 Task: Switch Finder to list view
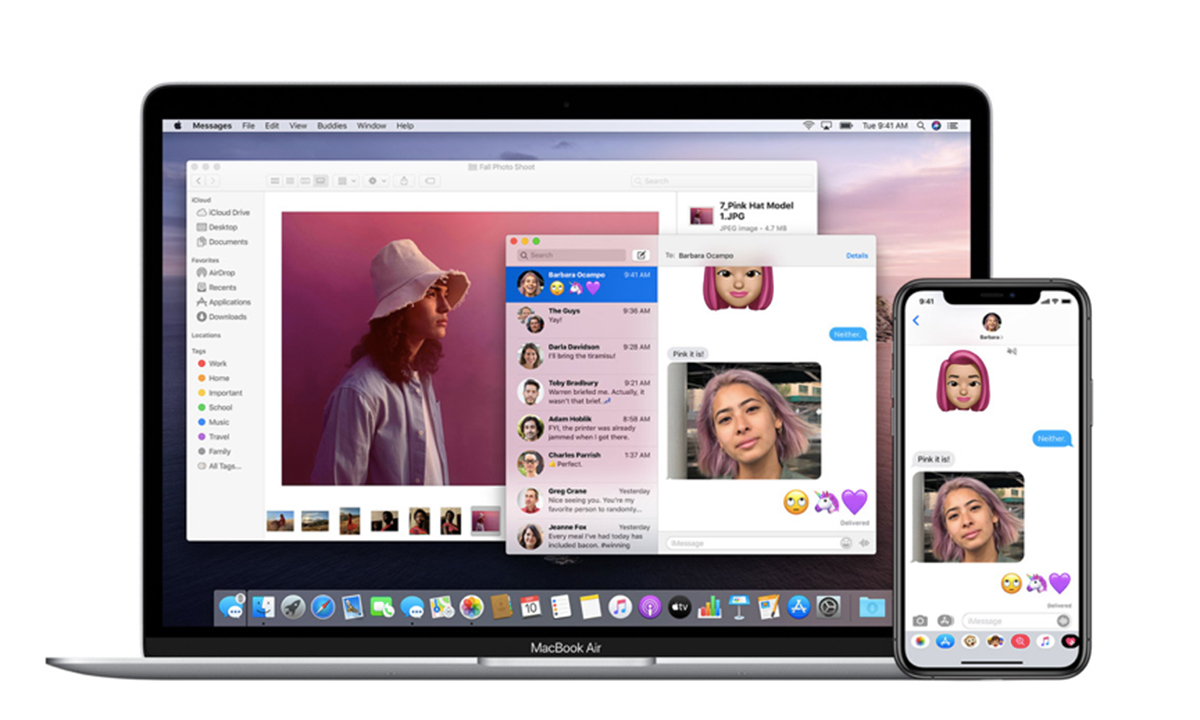(x=290, y=181)
